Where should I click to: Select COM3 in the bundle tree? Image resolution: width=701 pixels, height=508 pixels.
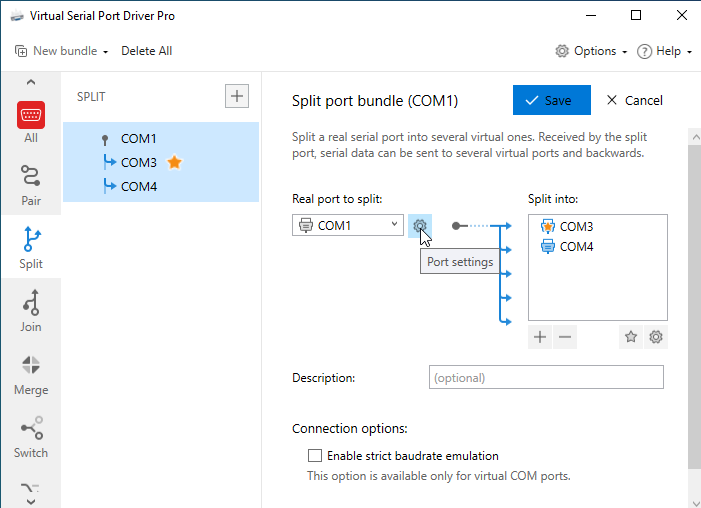click(139, 162)
